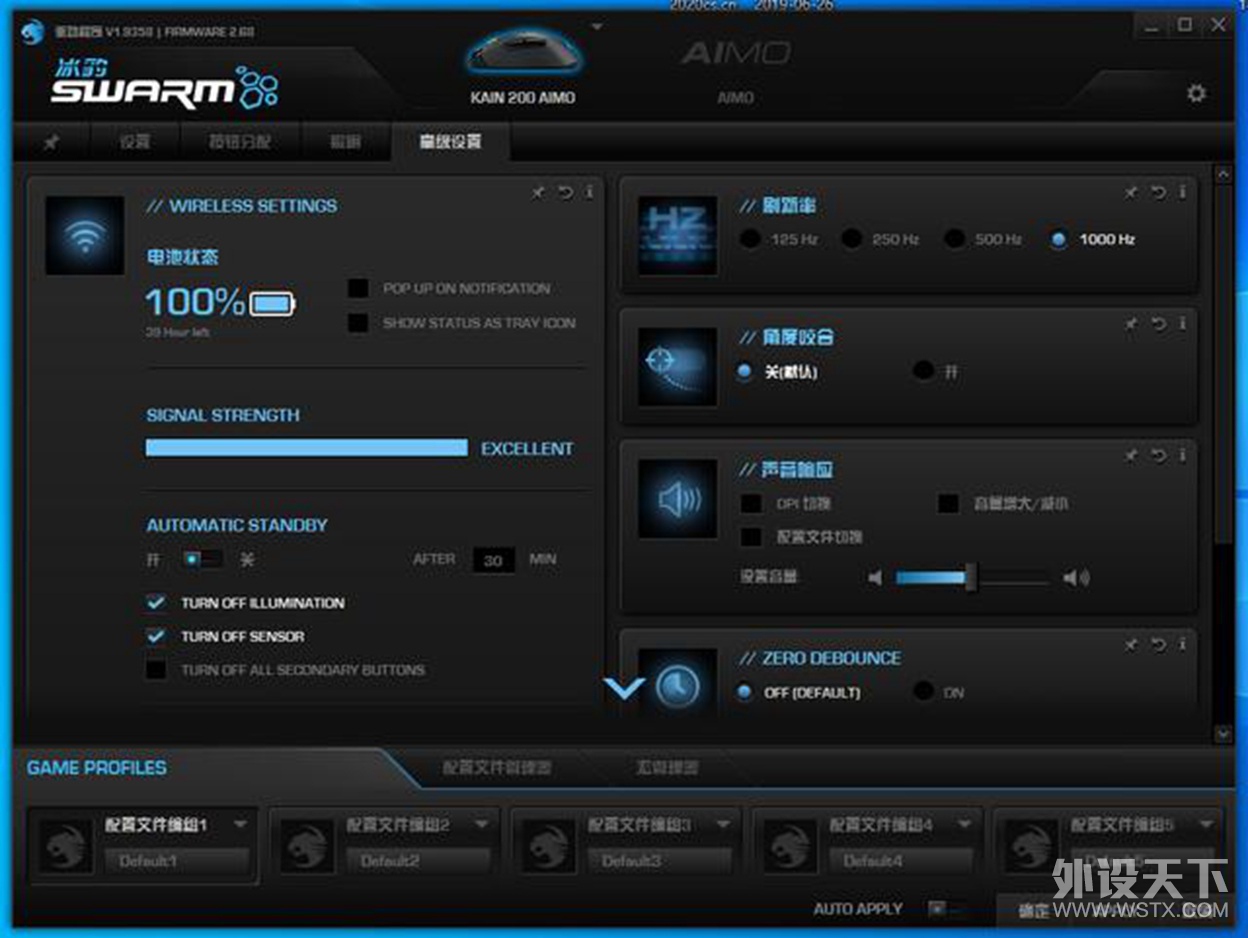Reset the 声音响应 sound feedback panel
This screenshot has height=938, width=1248.
(1159, 456)
